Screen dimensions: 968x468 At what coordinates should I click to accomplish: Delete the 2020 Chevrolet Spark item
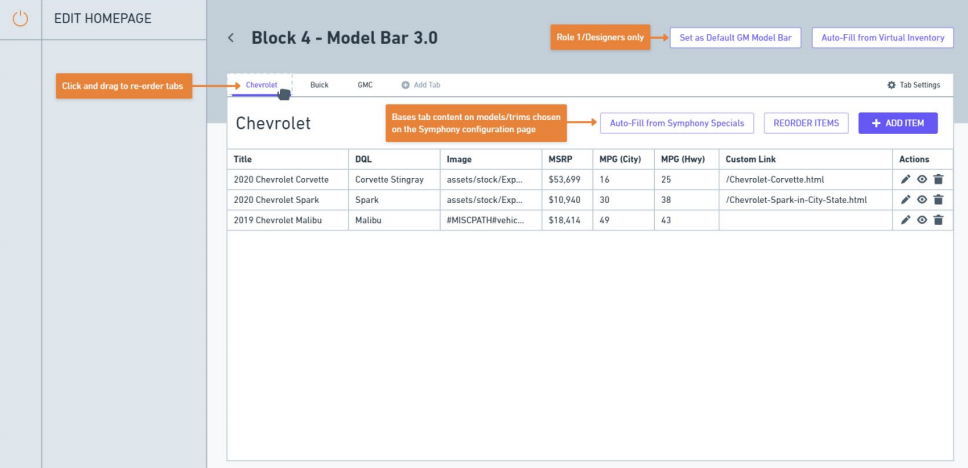coord(938,199)
